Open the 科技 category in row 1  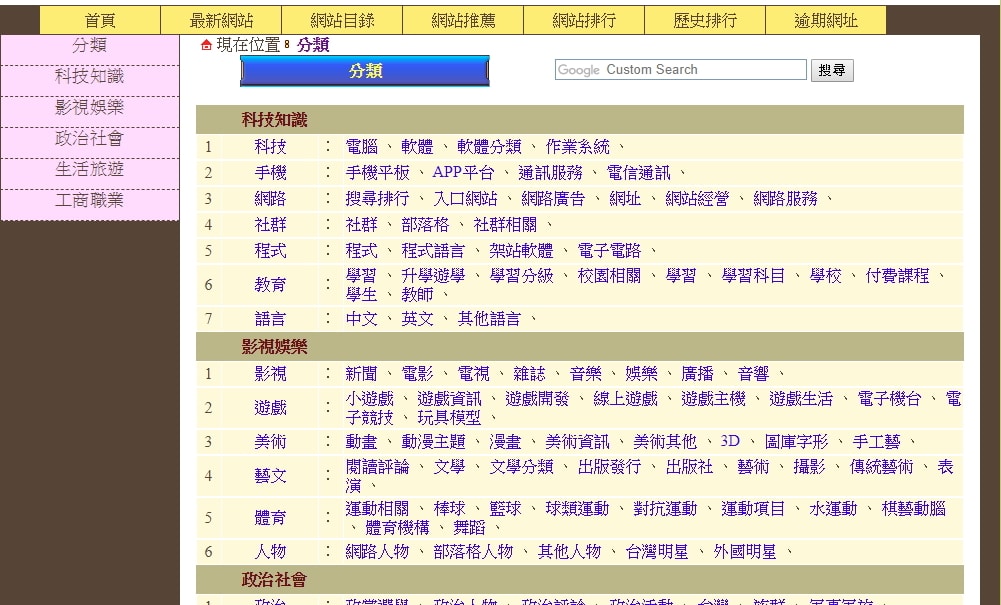tap(270, 147)
